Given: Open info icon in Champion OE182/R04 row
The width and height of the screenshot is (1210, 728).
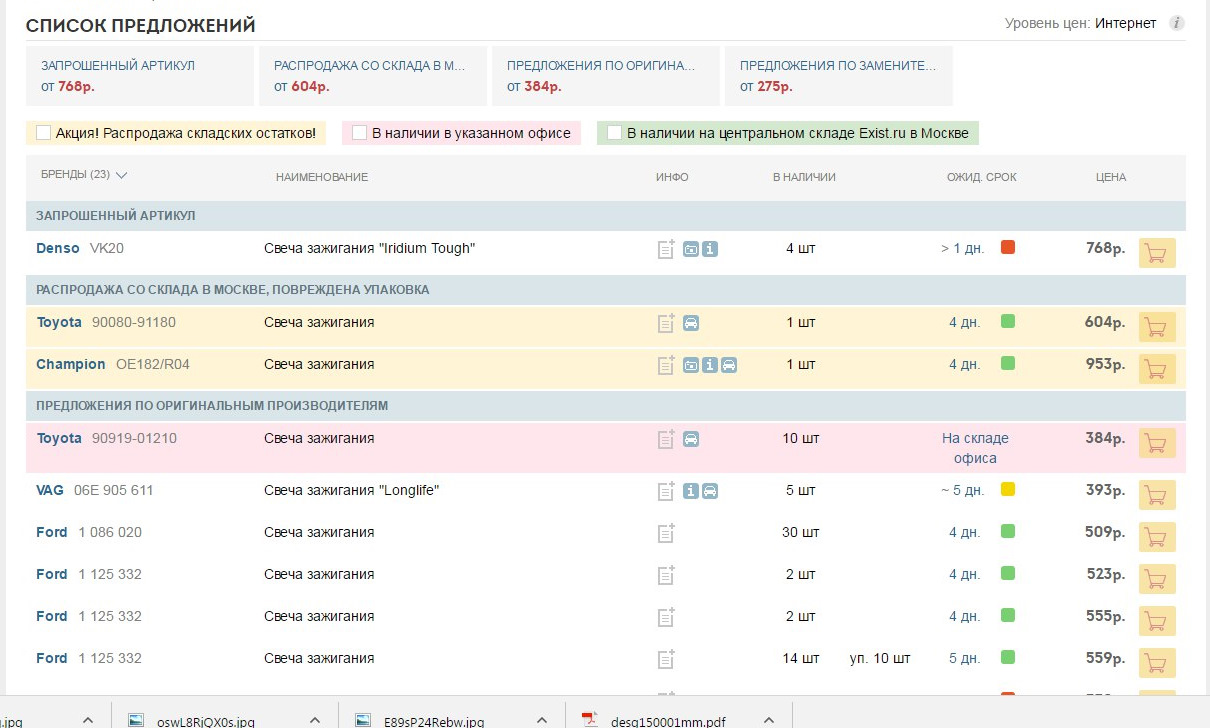Looking at the screenshot, I should (710, 365).
